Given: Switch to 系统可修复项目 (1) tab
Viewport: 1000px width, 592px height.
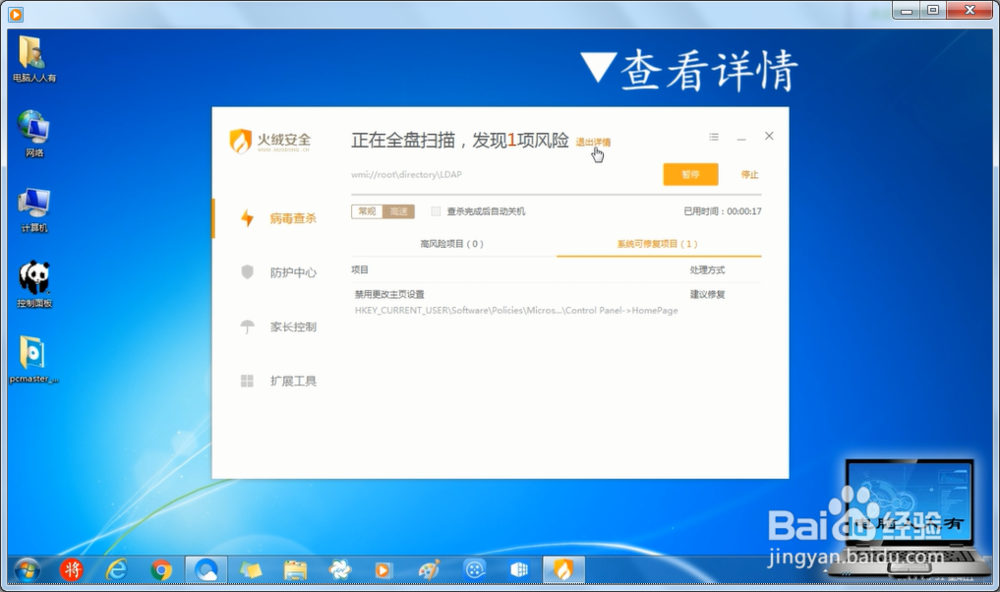Looking at the screenshot, I should coord(658,244).
